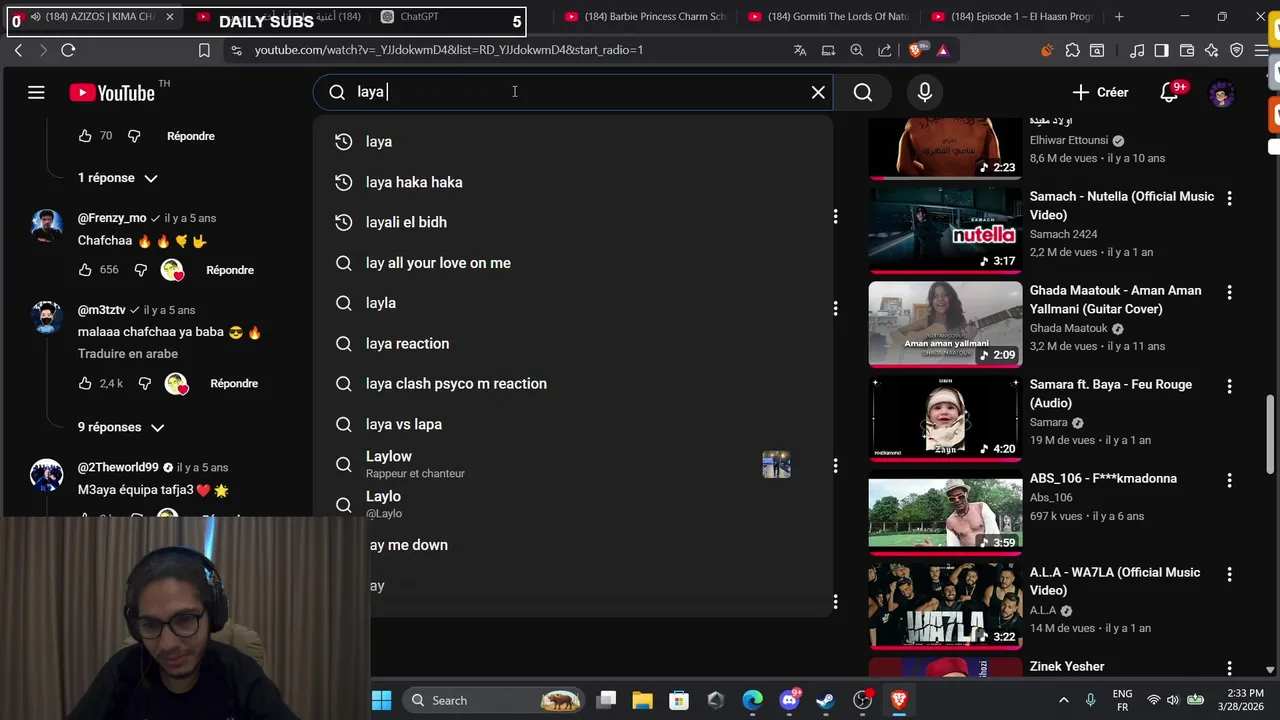The image size is (1280, 720).
Task: Open options for Samach - Nutella video
Action: pos(1229,198)
